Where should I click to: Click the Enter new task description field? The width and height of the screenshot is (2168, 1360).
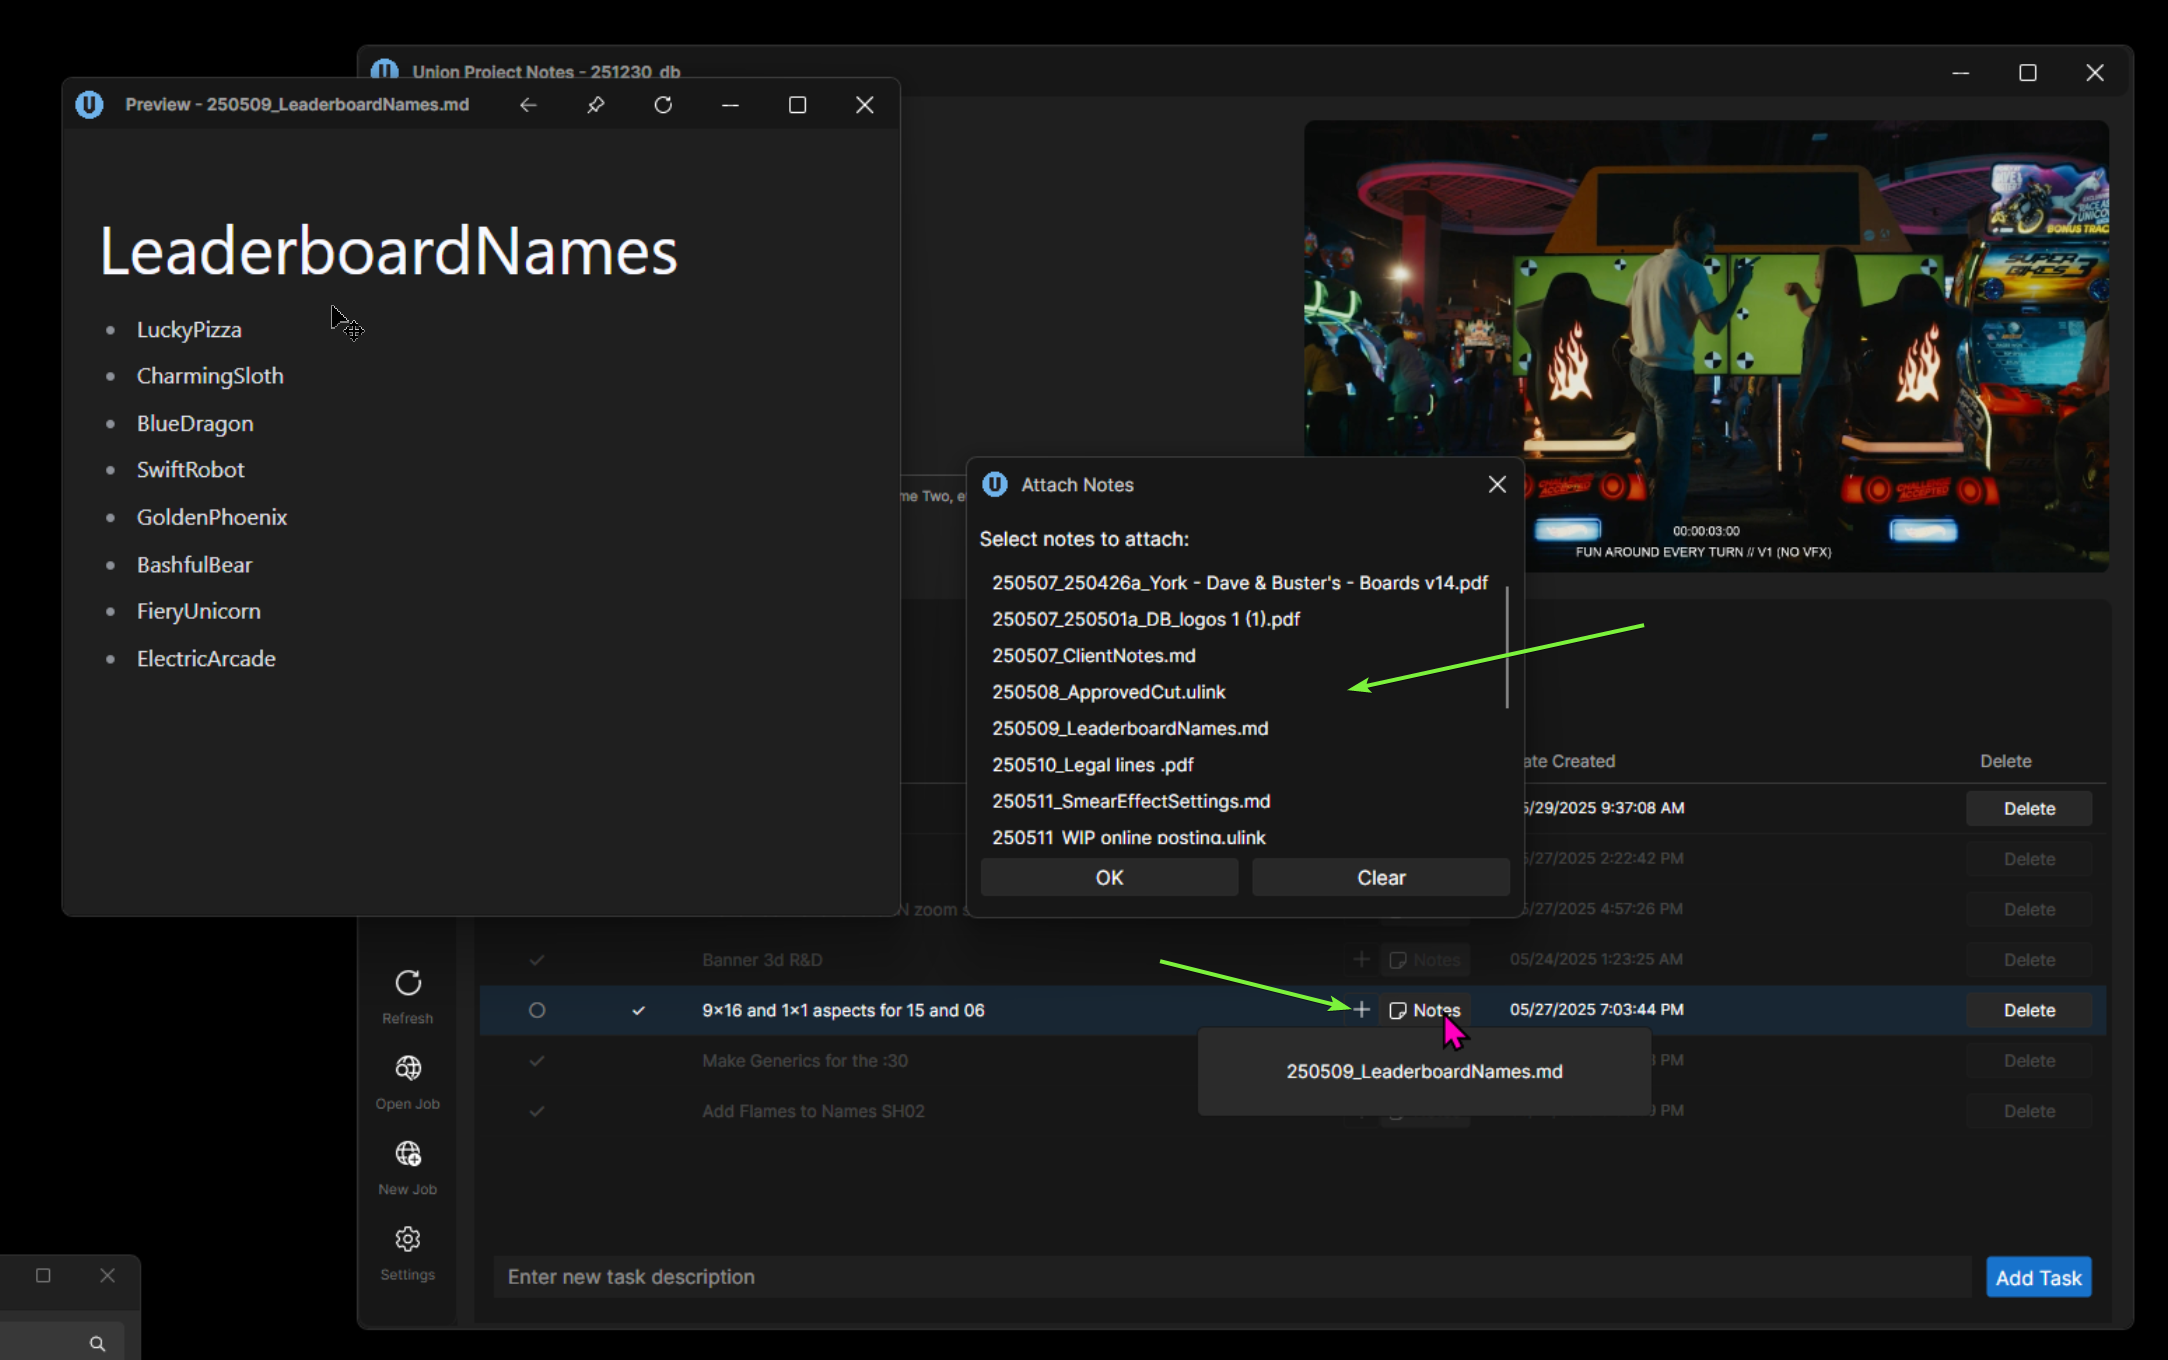(x=1232, y=1277)
